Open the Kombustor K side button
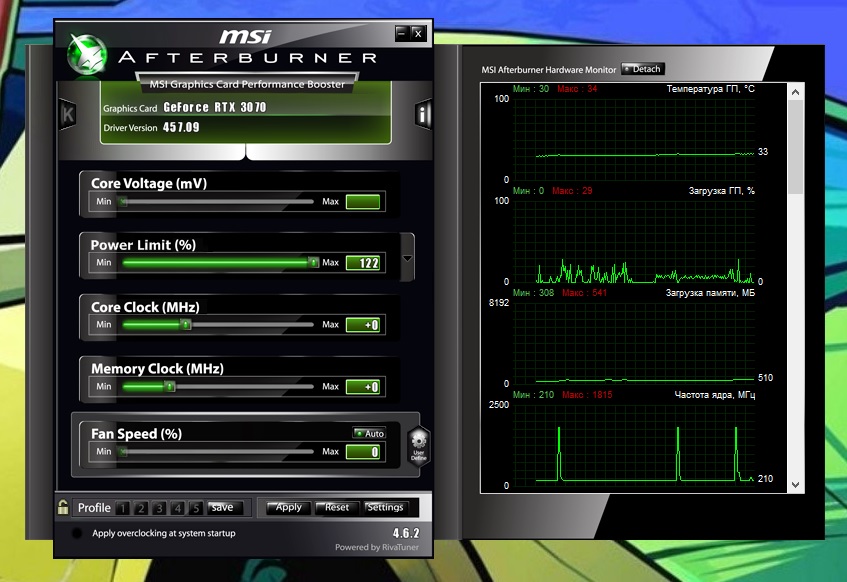The height and width of the screenshot is (582, 847). point(67,114)
